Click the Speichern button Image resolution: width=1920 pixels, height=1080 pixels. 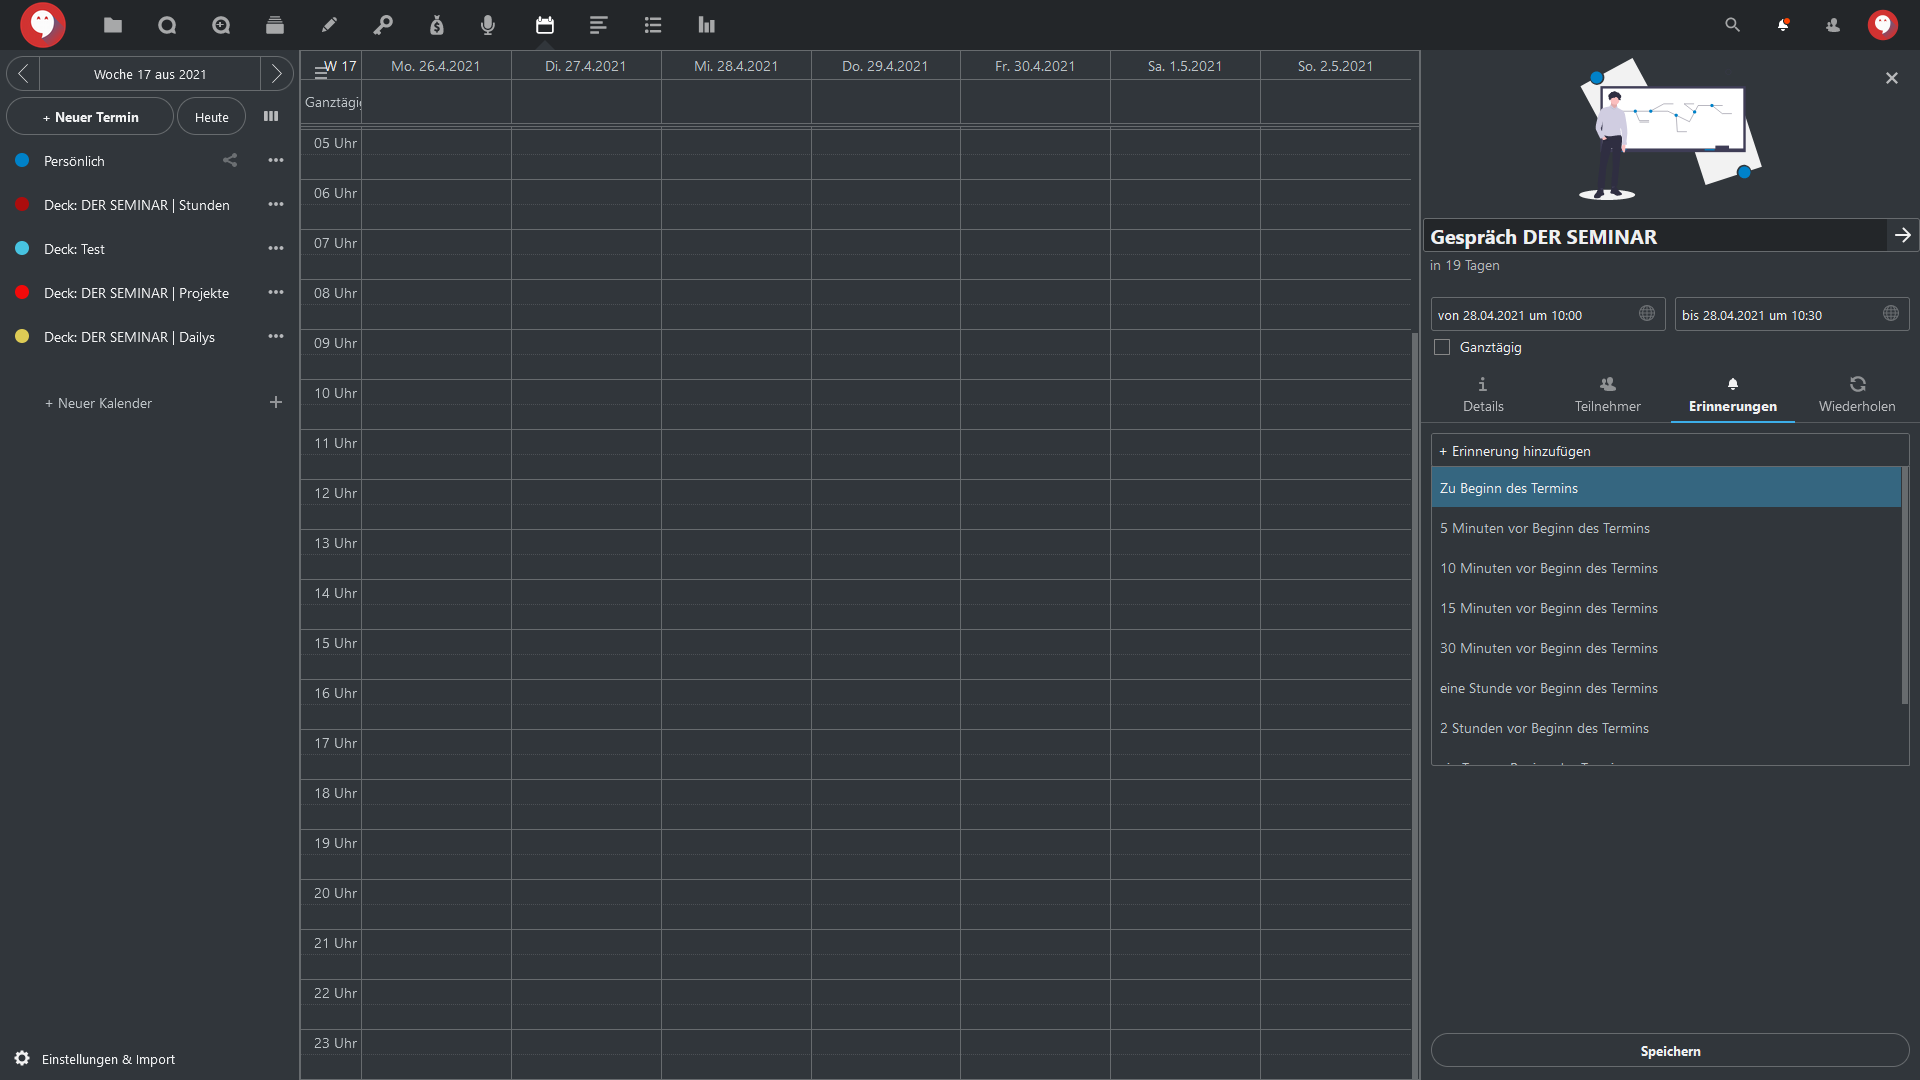pyautogui.click(x=1670, y=1051)
